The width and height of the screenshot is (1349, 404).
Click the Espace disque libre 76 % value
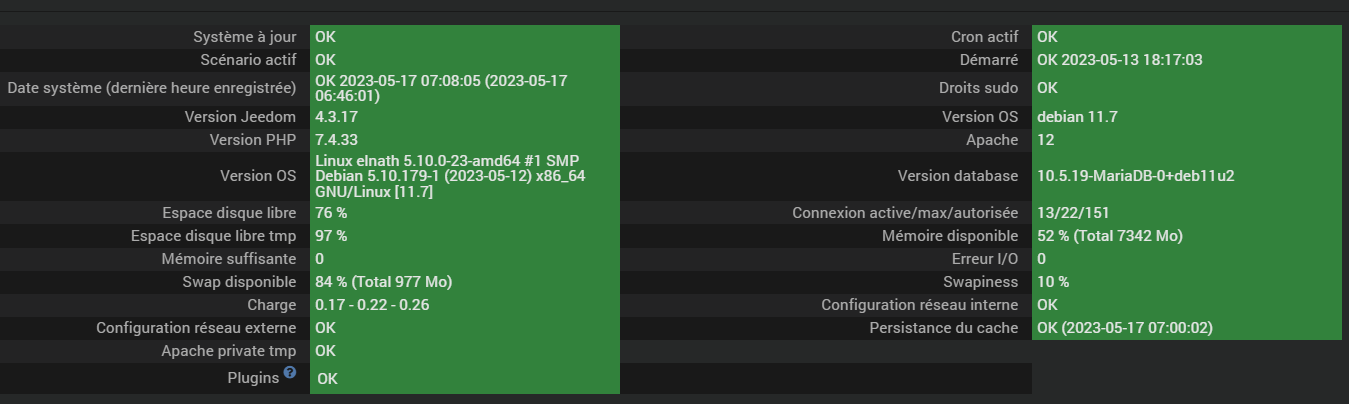pyautogui.click(x=331, y=213)
